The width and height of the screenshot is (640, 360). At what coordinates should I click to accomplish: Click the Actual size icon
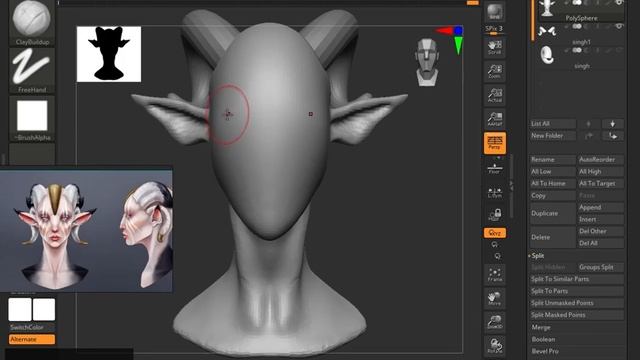[495, 95]
